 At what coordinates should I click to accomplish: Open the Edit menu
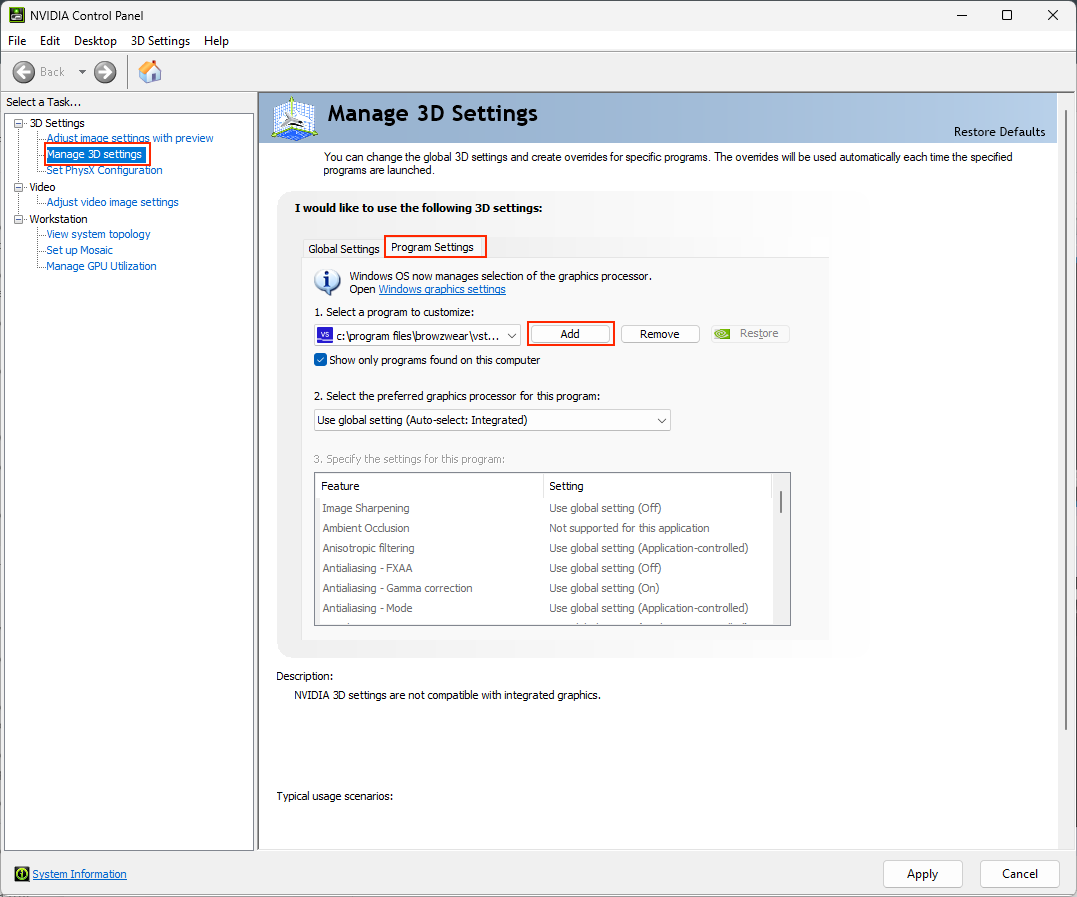point(49,41)
